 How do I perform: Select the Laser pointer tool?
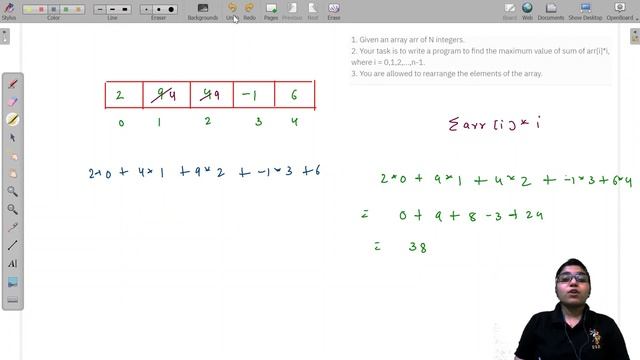[x=13, y=227]
